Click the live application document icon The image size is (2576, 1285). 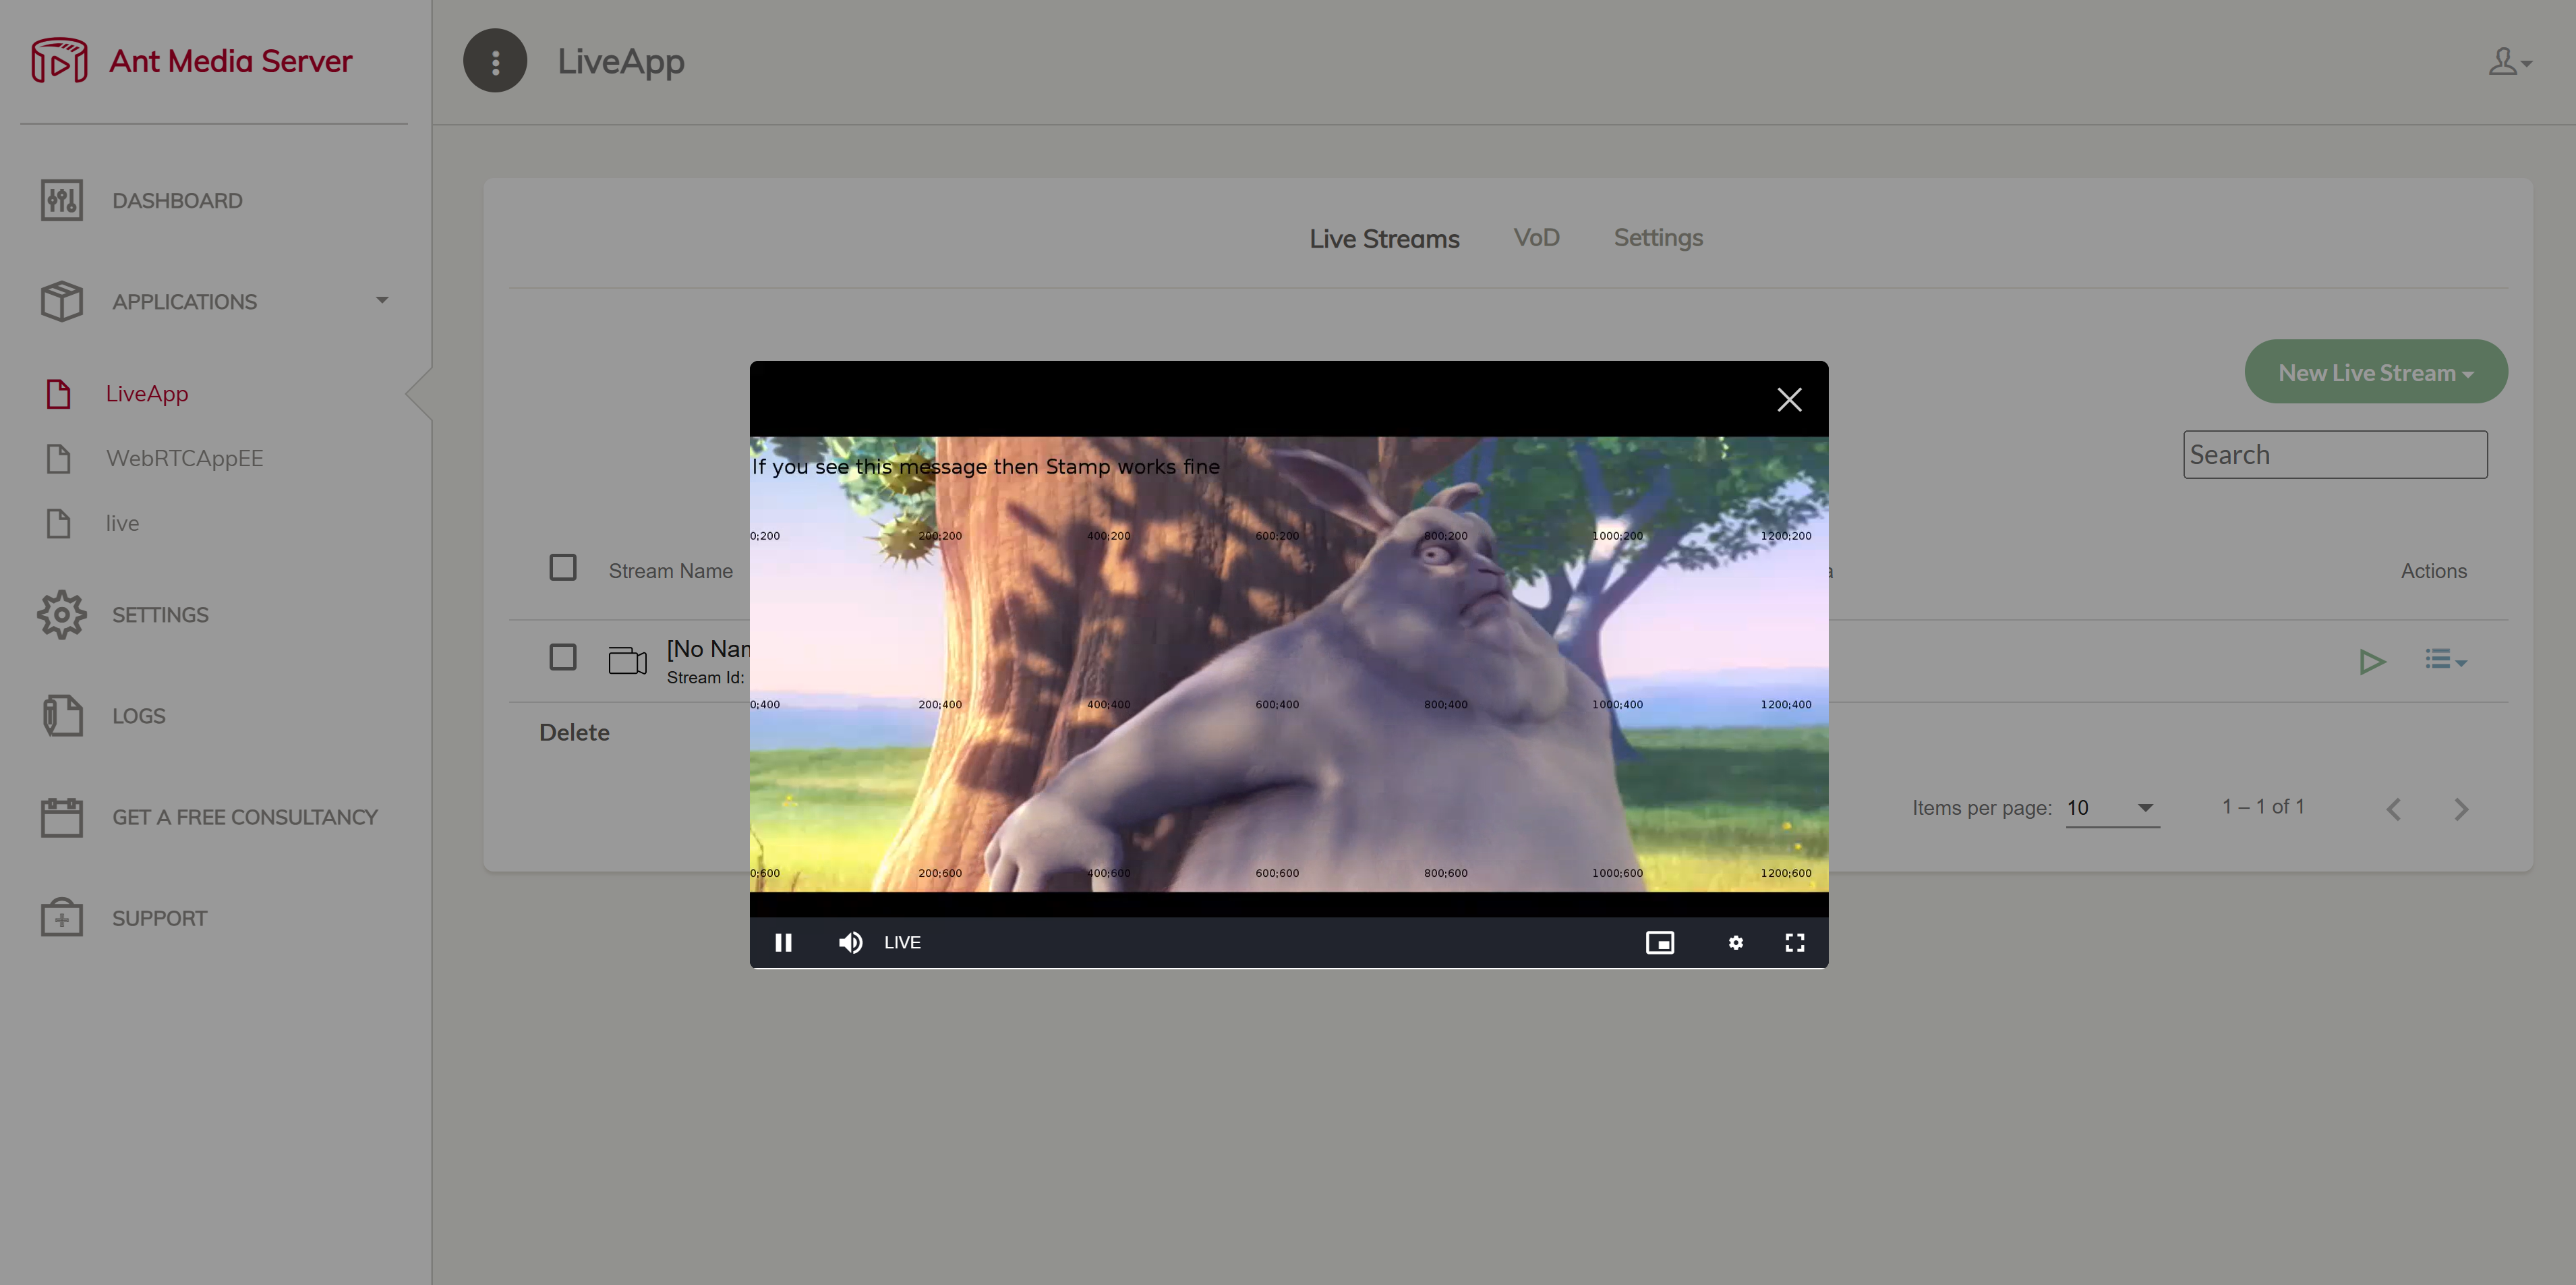click(59, 523)
